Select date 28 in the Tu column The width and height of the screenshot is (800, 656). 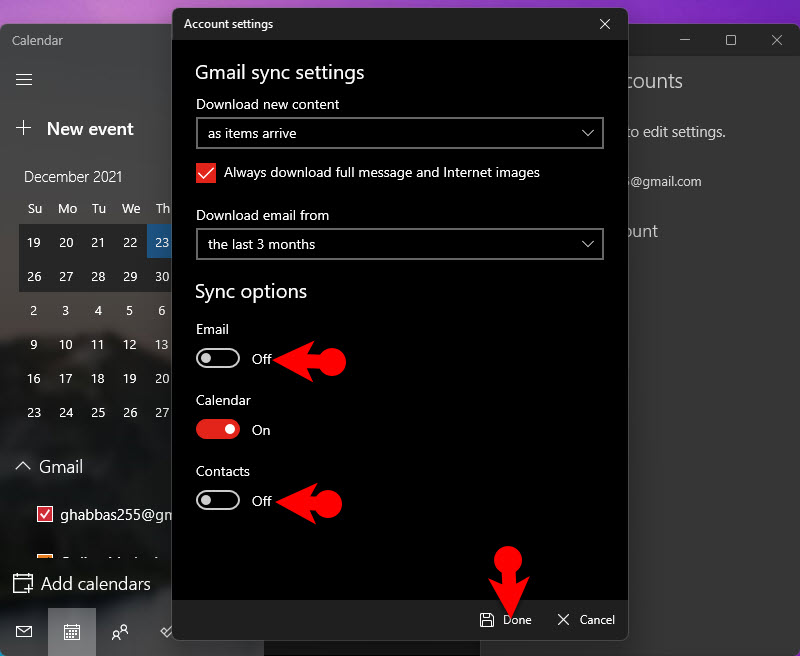tap(98, 276)
